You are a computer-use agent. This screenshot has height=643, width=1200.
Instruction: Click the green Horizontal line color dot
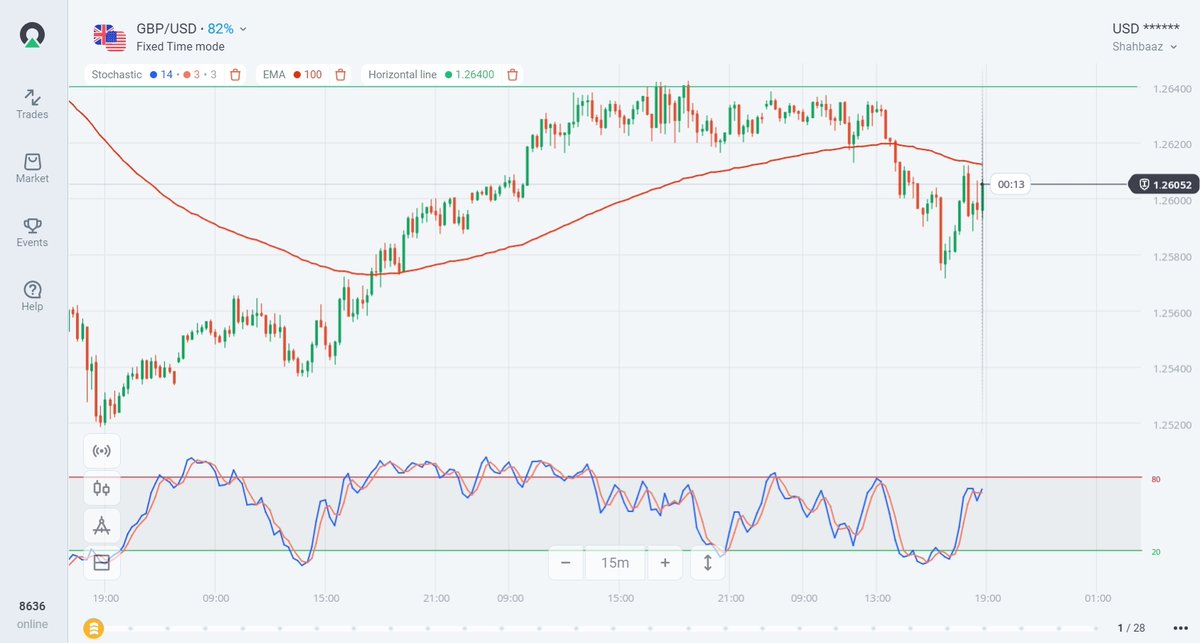pos(447,74)
